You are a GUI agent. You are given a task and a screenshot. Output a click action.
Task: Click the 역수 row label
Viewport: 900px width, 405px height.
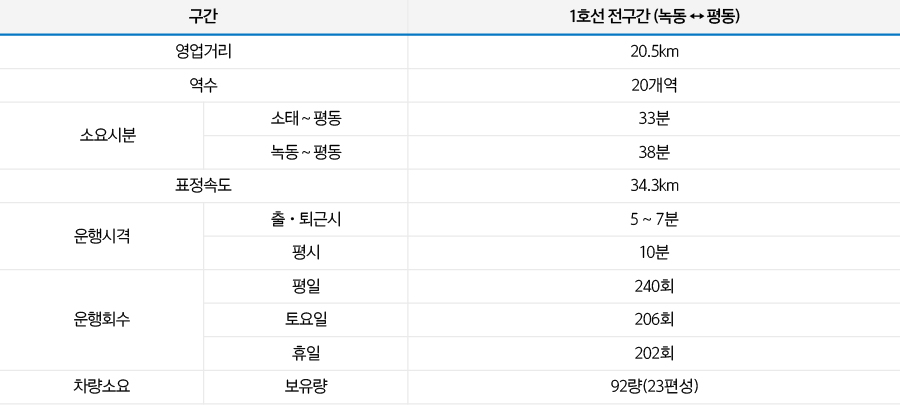click(x=203, y=85)
